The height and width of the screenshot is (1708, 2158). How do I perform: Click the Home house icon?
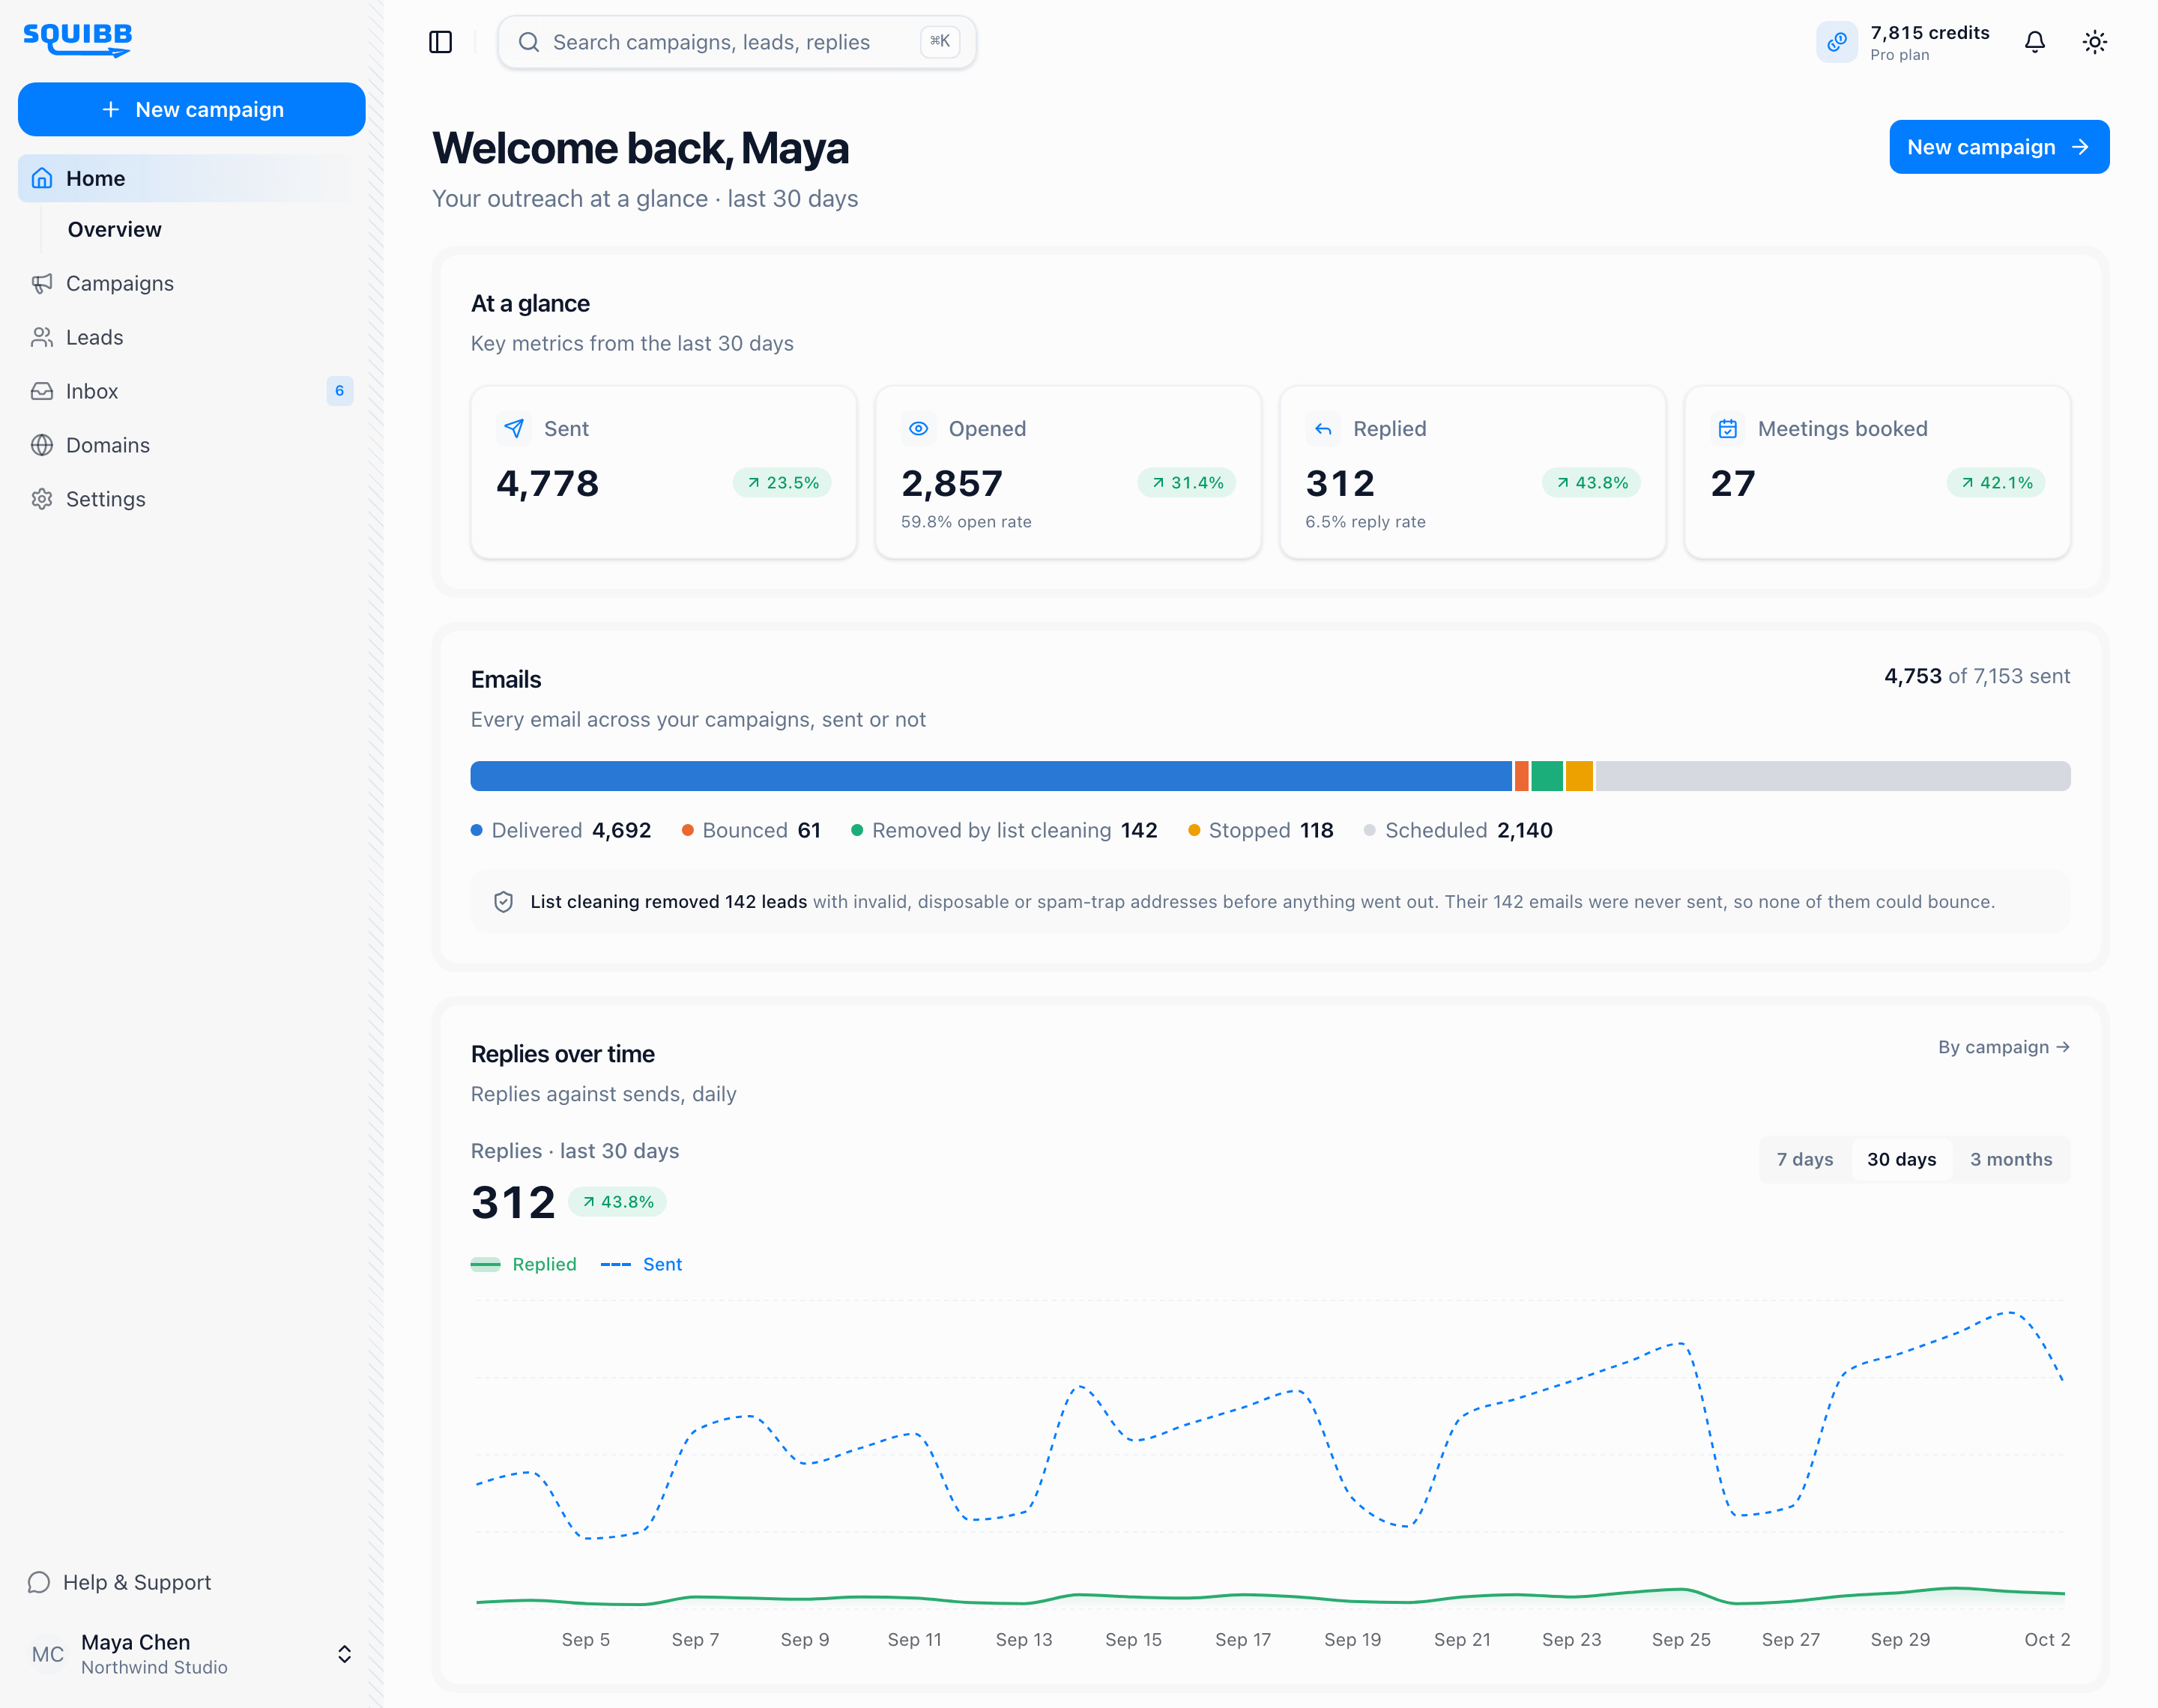(42, 178)
